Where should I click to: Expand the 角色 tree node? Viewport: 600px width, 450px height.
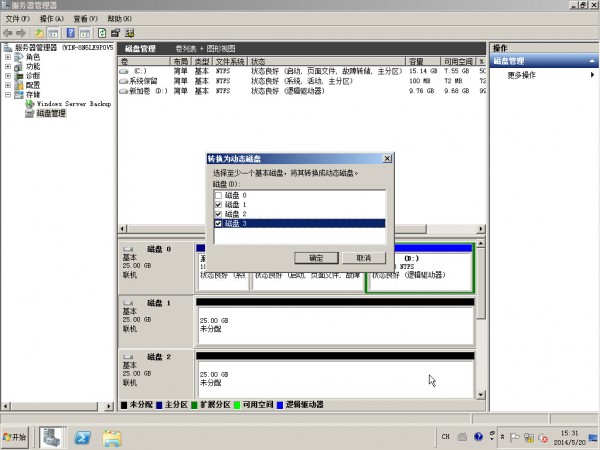coord(8,57)
